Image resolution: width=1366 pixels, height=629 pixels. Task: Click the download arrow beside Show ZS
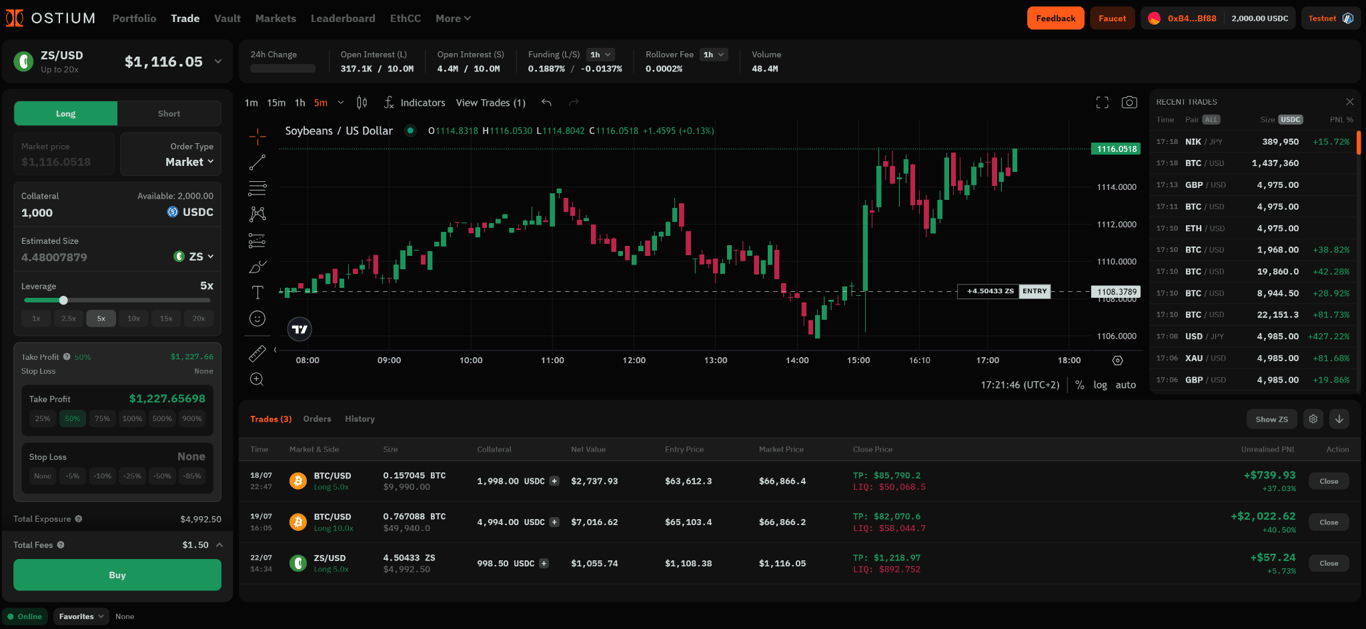coord(1339,419)
